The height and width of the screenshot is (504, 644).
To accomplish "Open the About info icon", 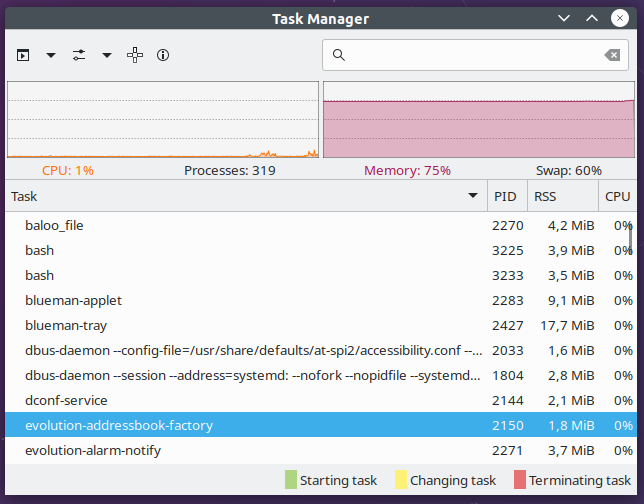I will (x=163, y=55).
